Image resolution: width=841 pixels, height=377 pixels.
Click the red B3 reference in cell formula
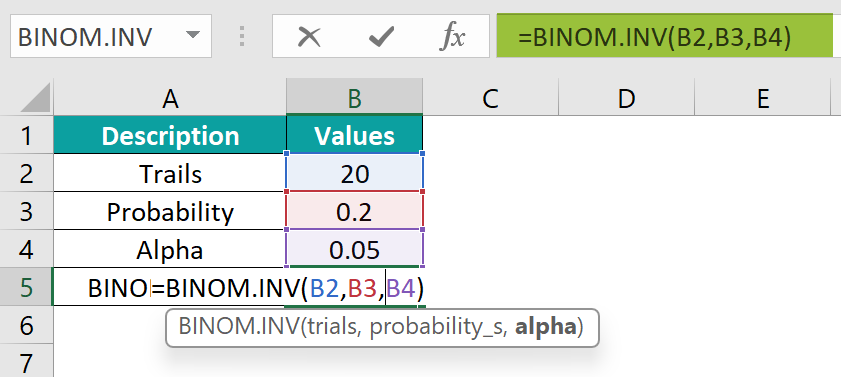[x=363, y=289]
